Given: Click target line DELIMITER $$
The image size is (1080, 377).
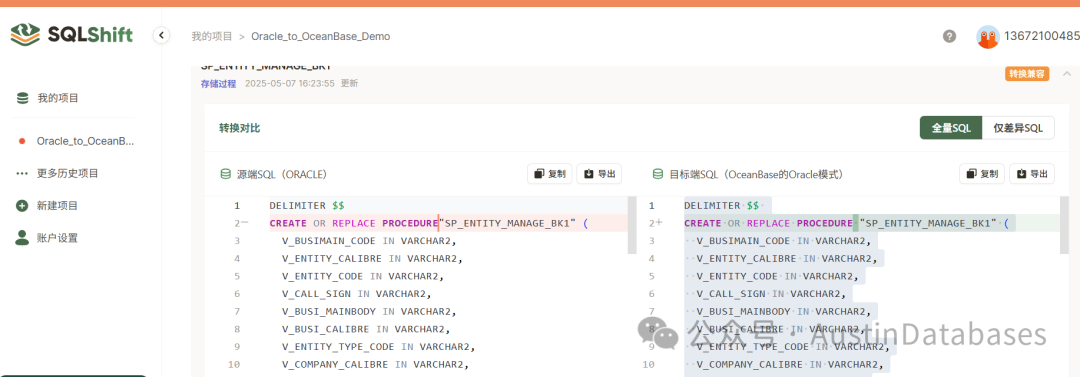Looking at the screenshot, I should click(722, 206).
